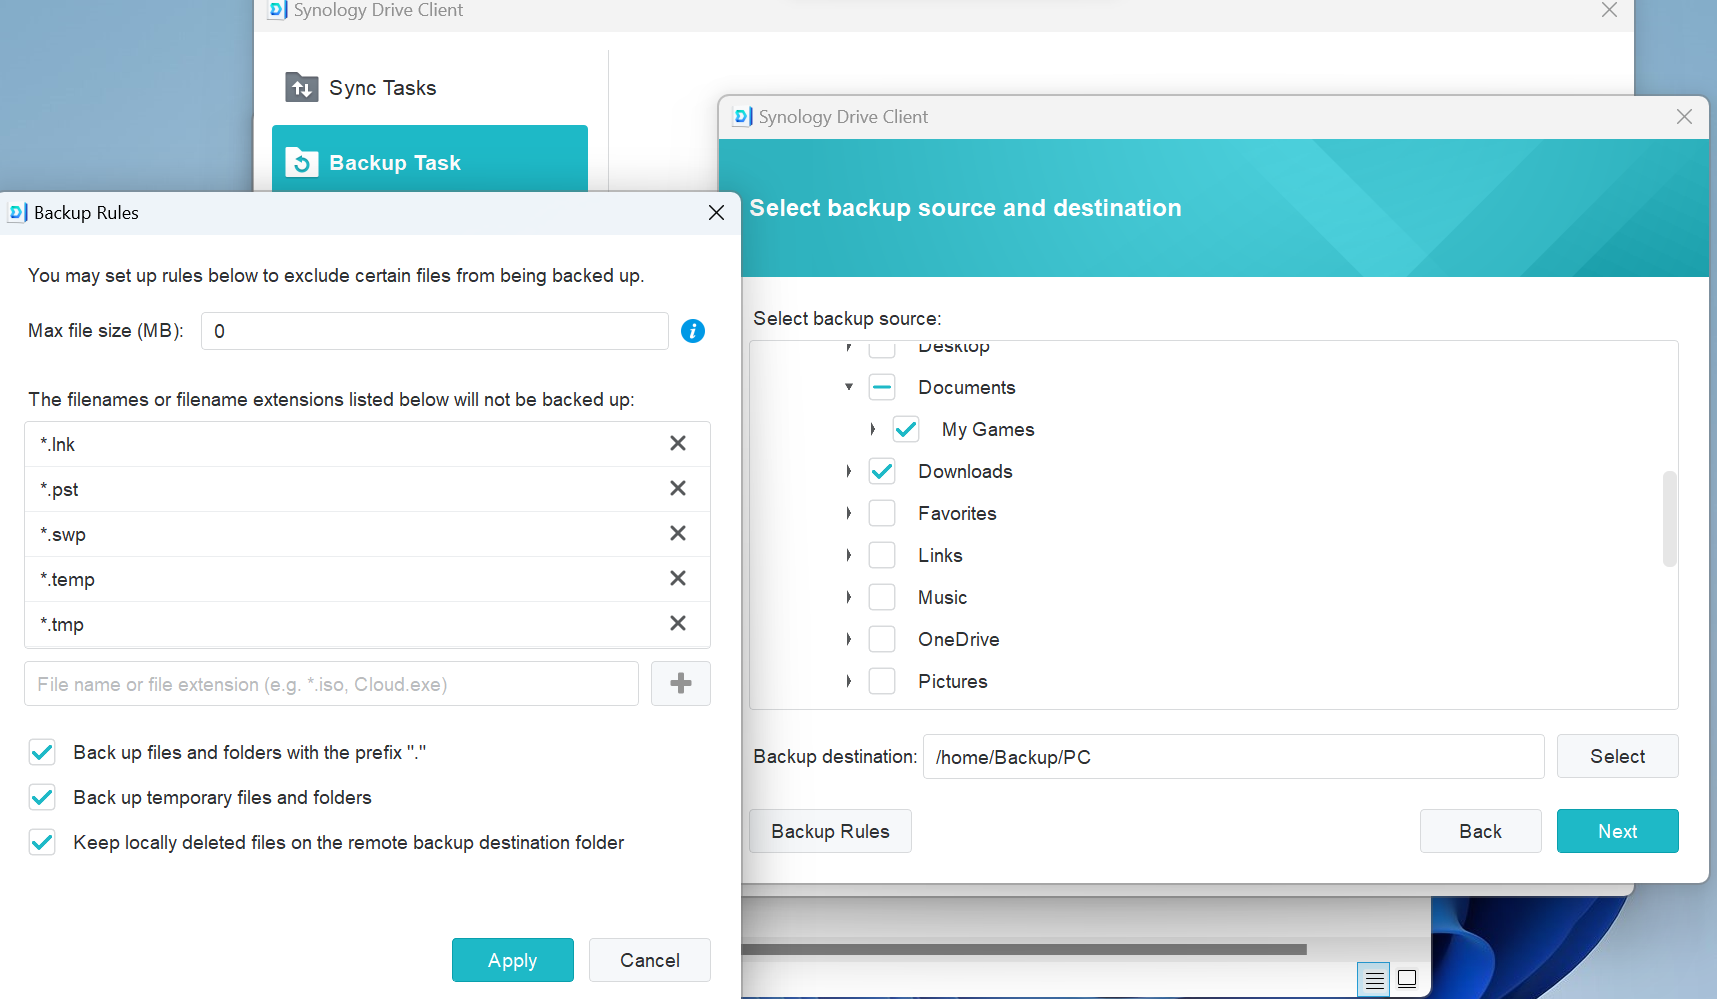The width and height of the screenshot is (1717, 999).
Task: Select the My Games folder label
Action: 988,429
